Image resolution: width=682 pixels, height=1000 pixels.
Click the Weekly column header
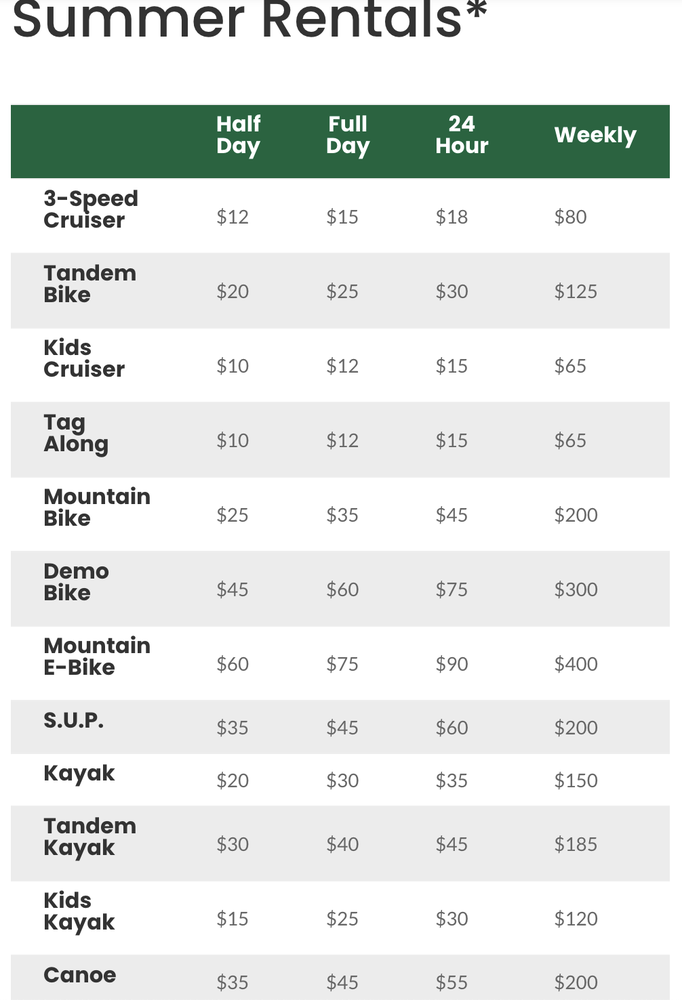tap(595, 135)
